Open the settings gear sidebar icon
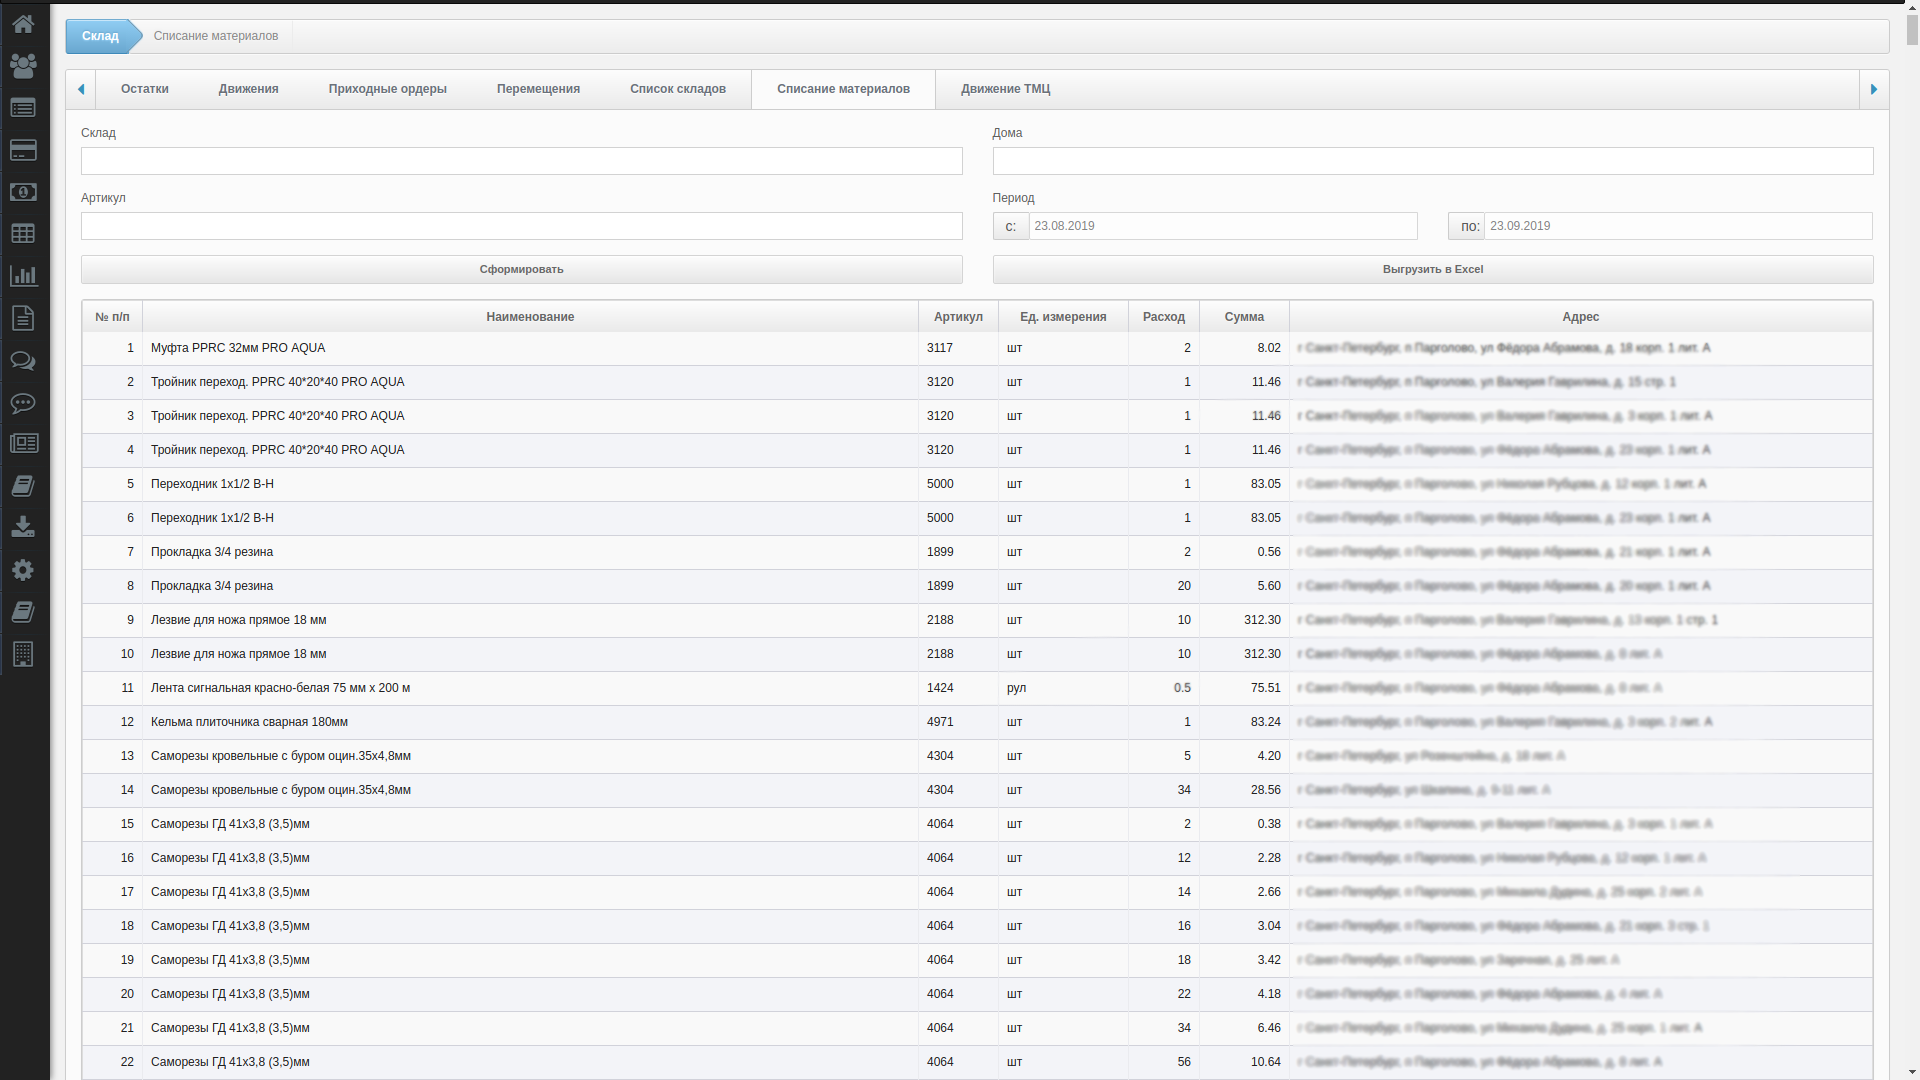 click(x=23, y=570)
